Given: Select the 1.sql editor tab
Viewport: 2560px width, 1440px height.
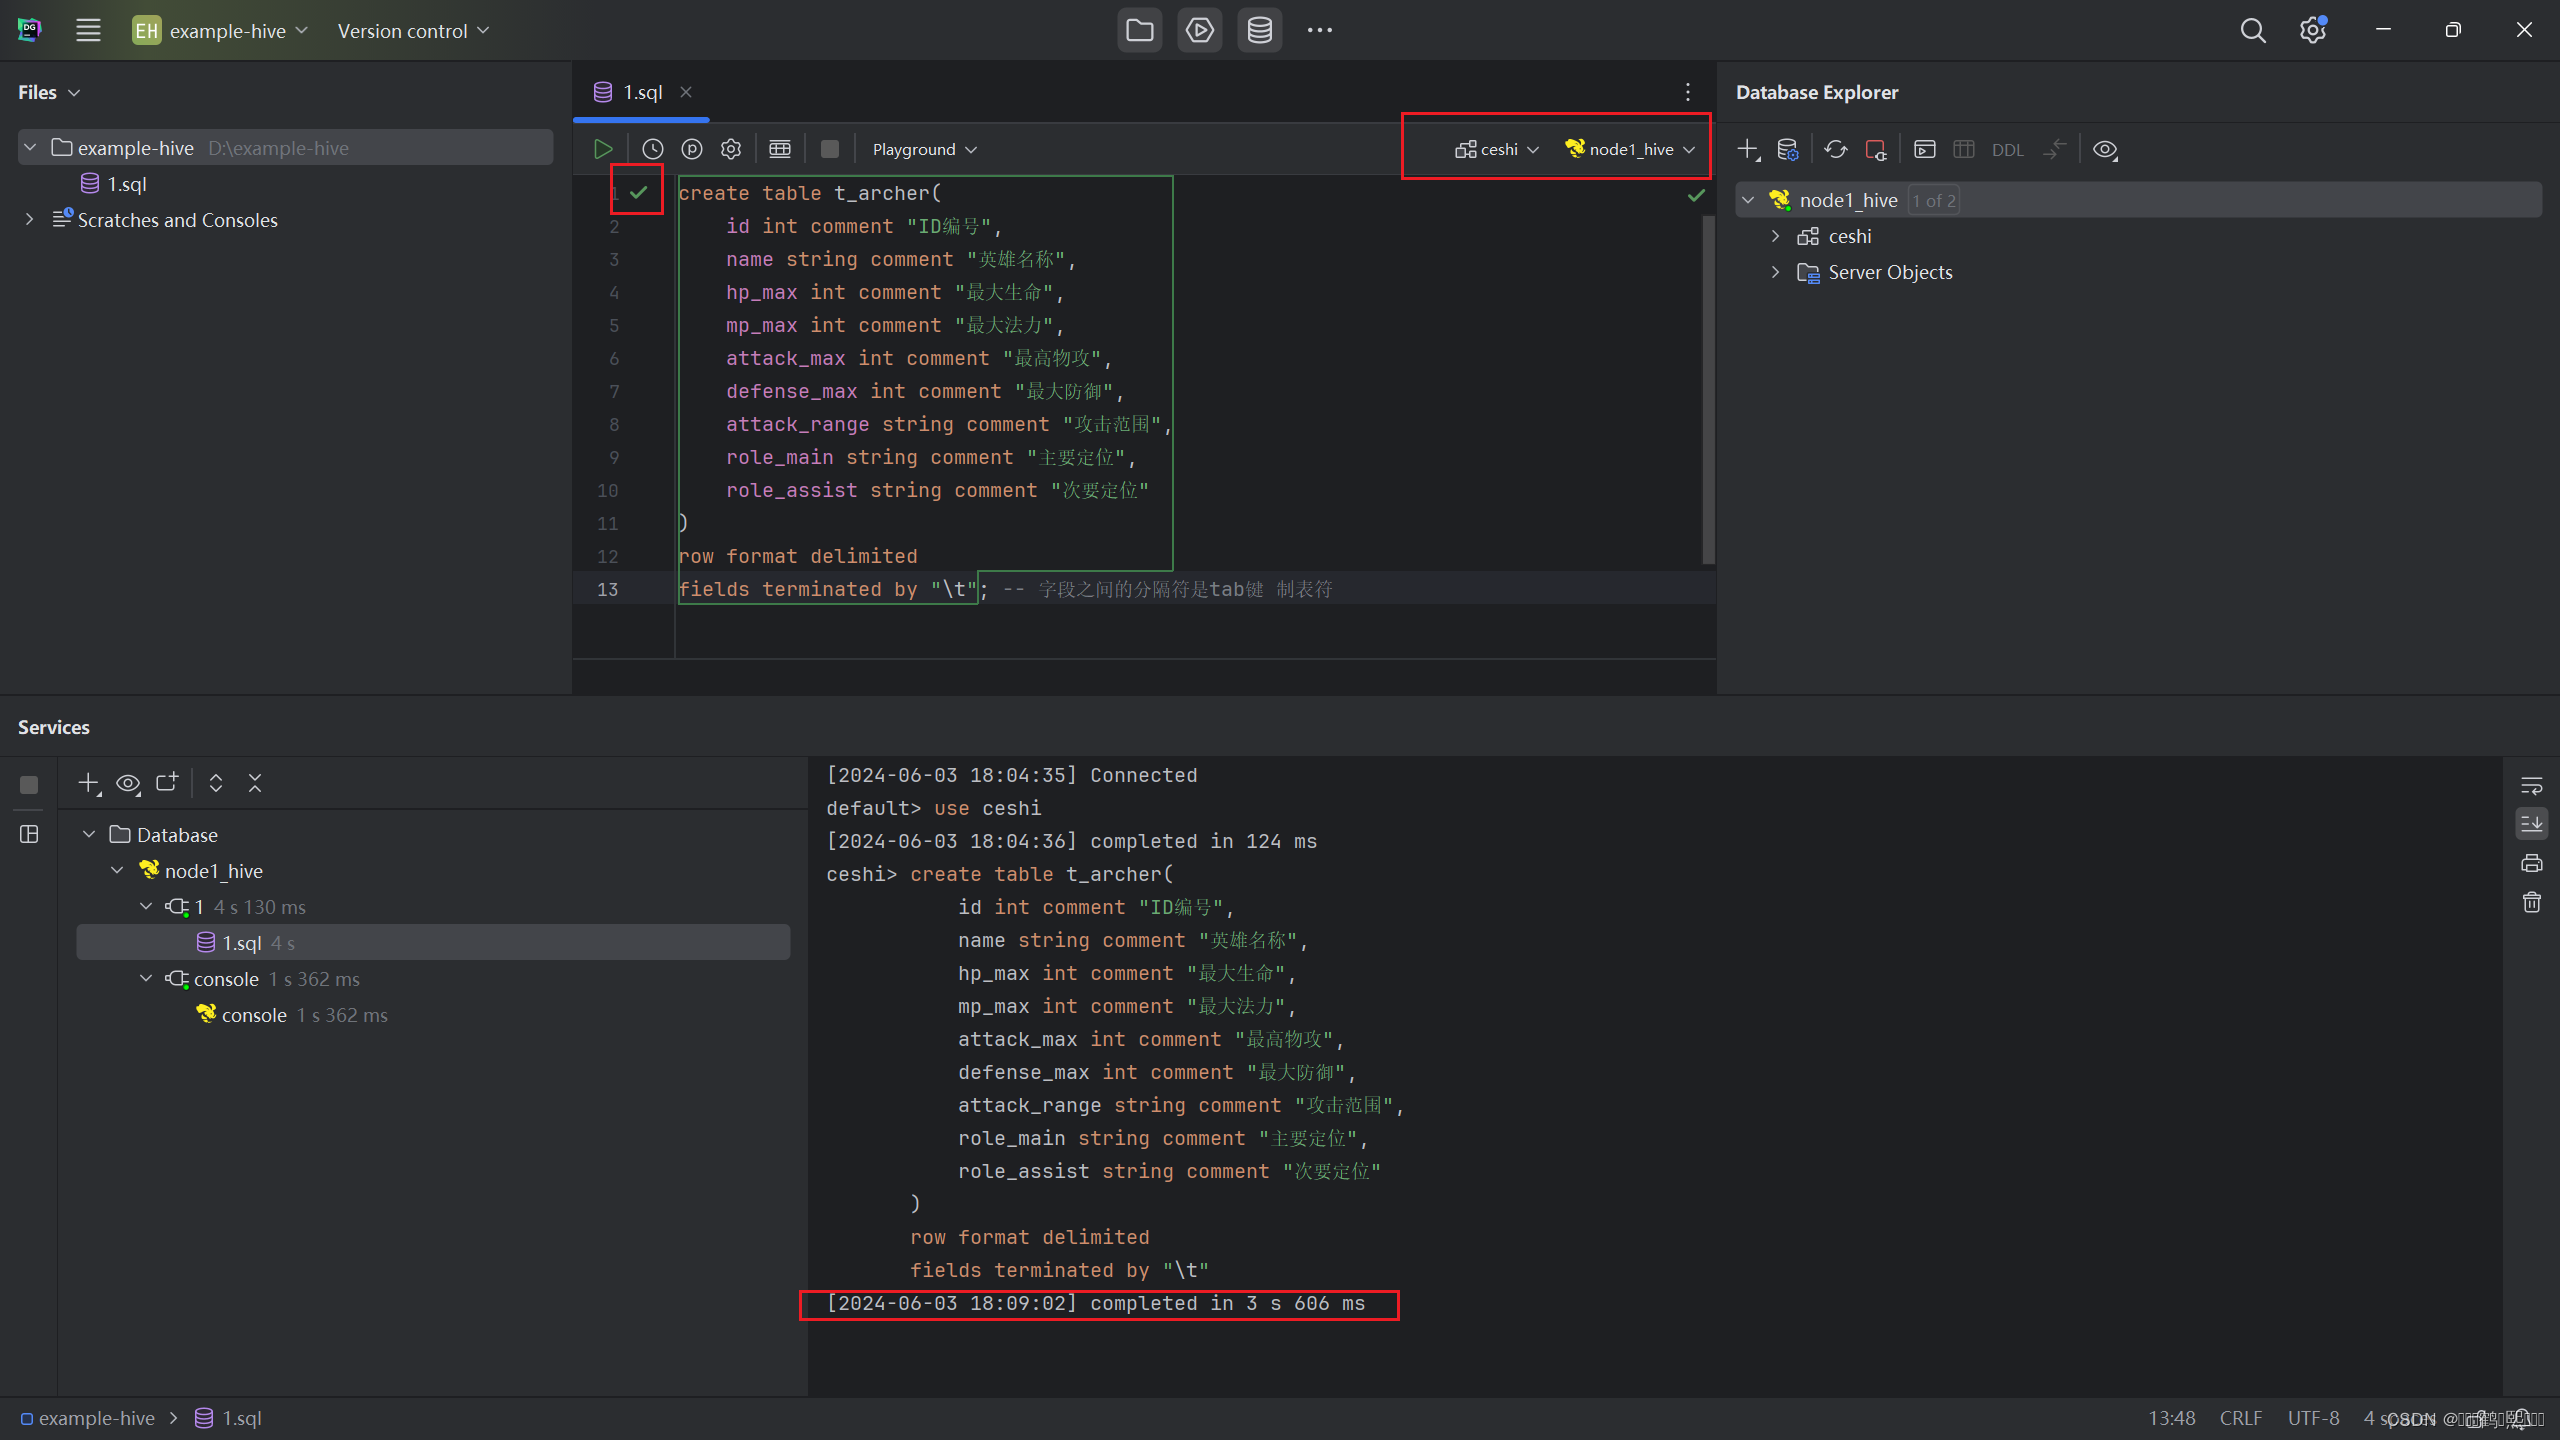Looking at the screenshot, I should [x=641, y=92].
